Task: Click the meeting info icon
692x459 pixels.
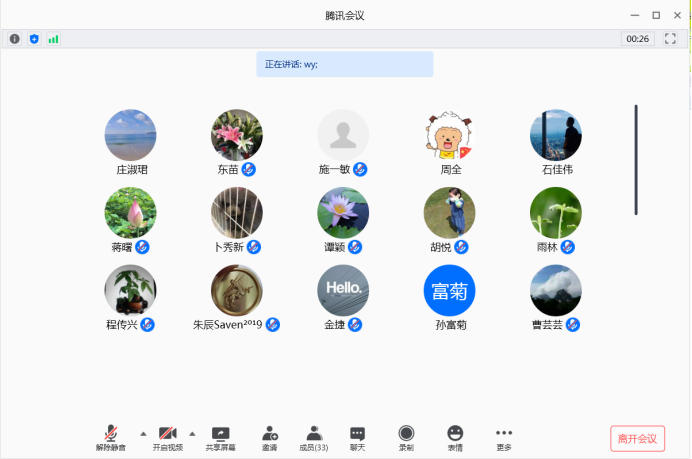Action: click(14, 39)
